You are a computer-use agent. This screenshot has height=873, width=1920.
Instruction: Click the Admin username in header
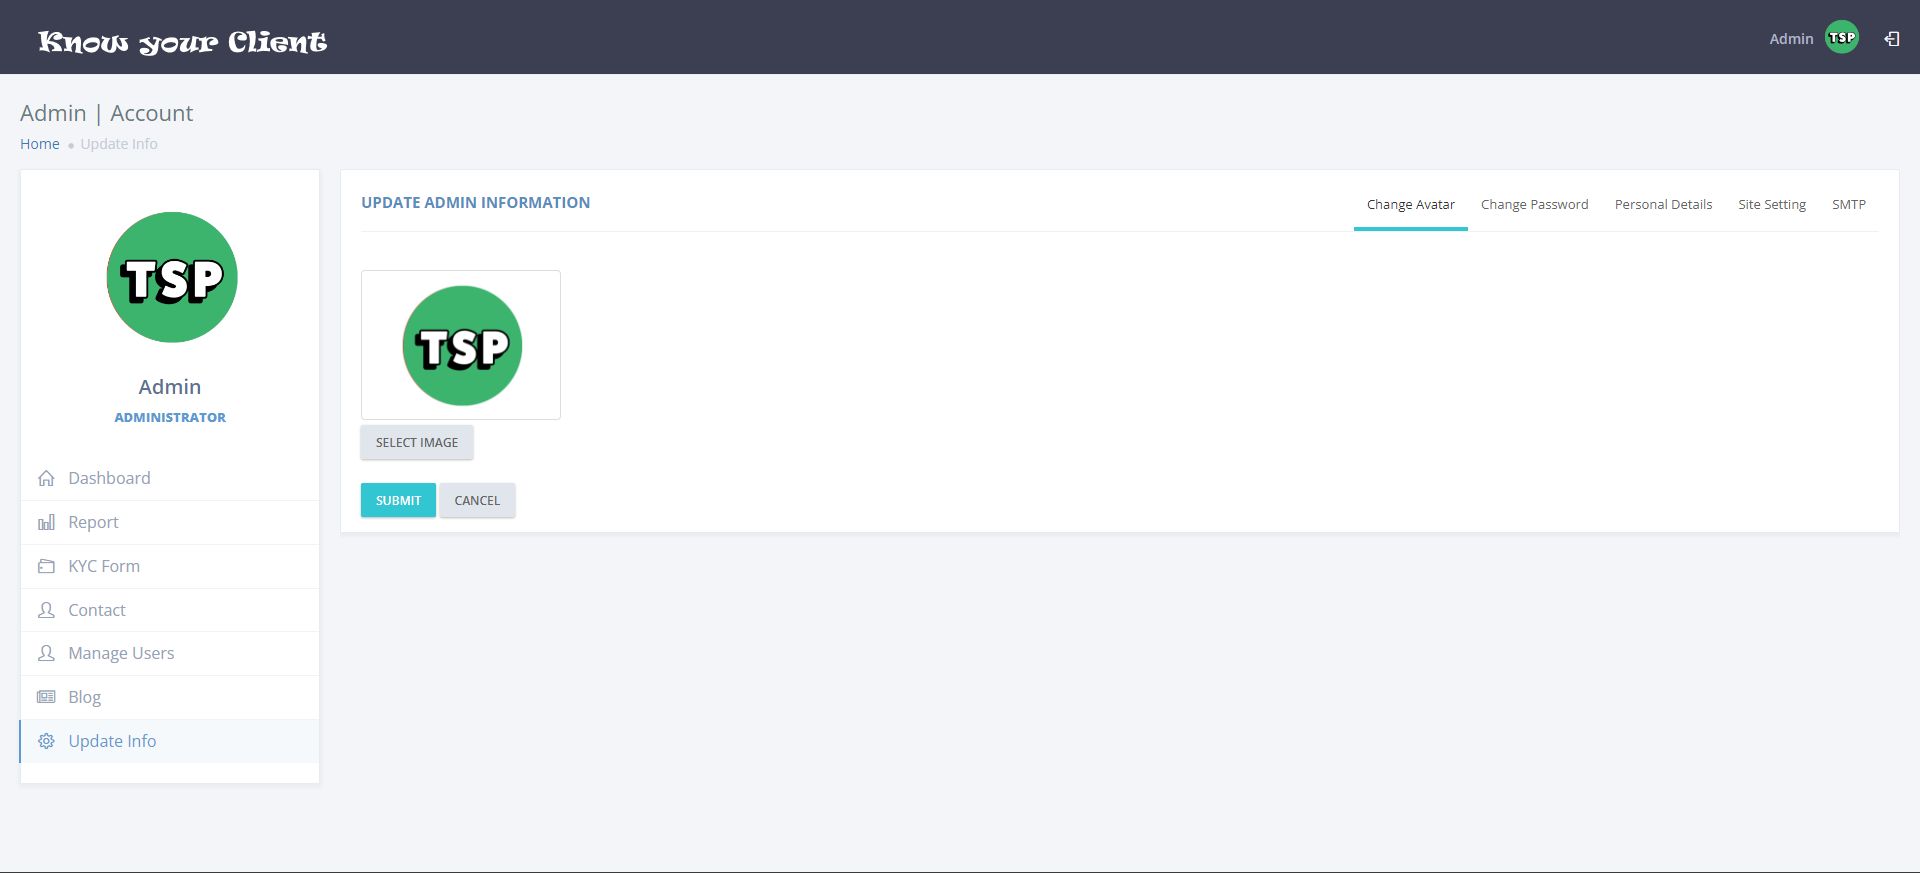coord(1791,39)
